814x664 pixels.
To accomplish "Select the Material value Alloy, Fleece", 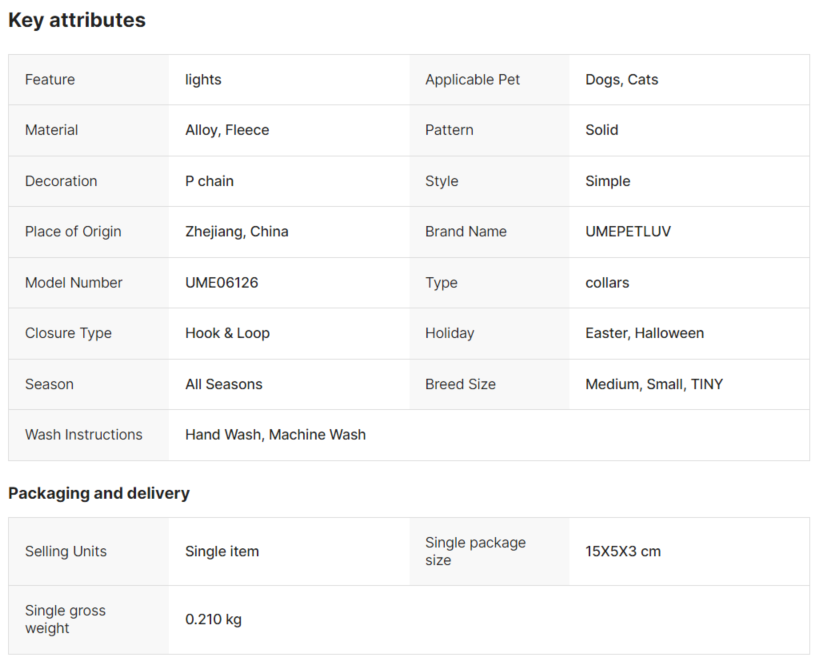I will 227,130.
